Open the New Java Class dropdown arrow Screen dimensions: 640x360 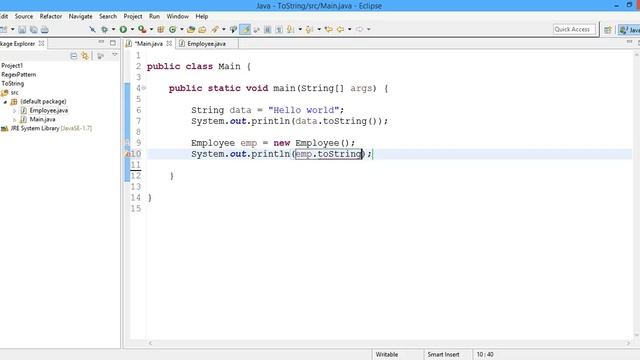coord(182,29)
